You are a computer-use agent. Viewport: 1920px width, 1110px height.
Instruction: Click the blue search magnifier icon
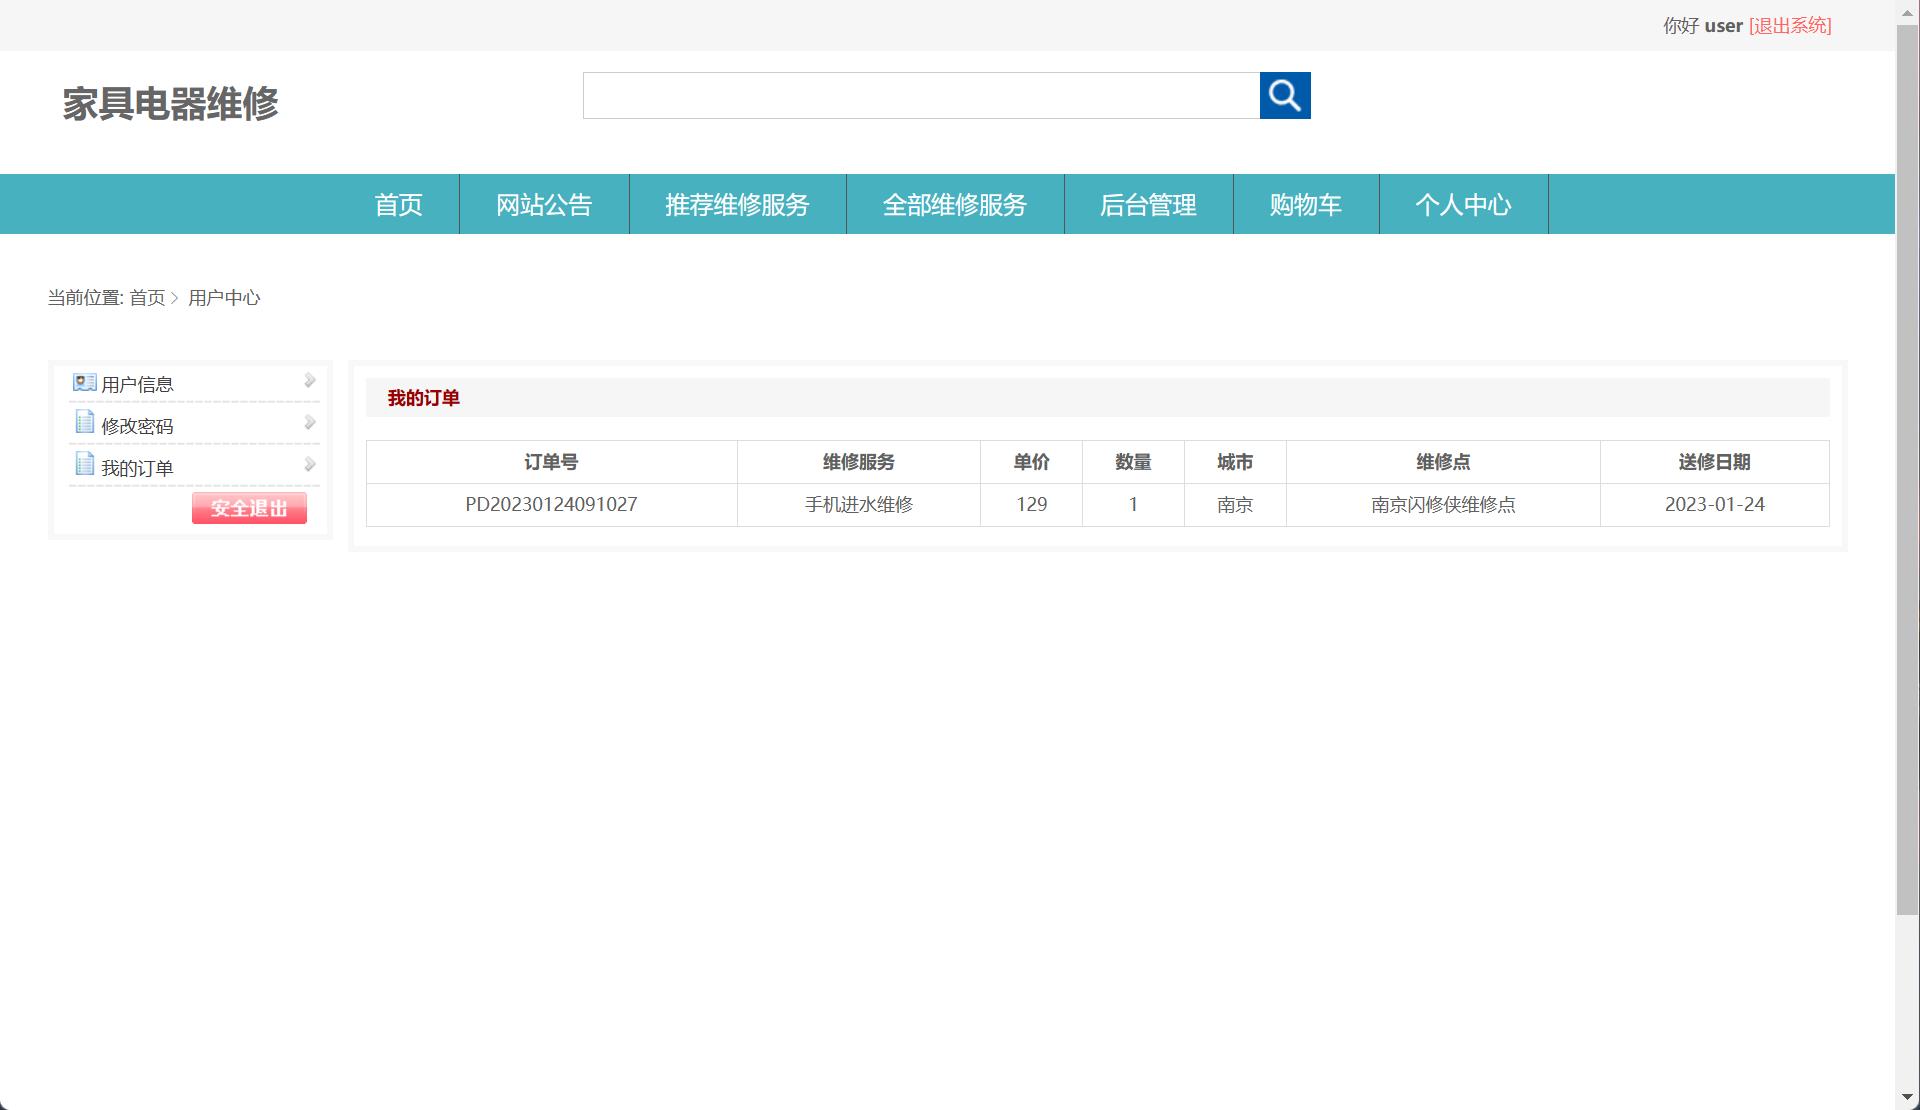pos(1286,95)
